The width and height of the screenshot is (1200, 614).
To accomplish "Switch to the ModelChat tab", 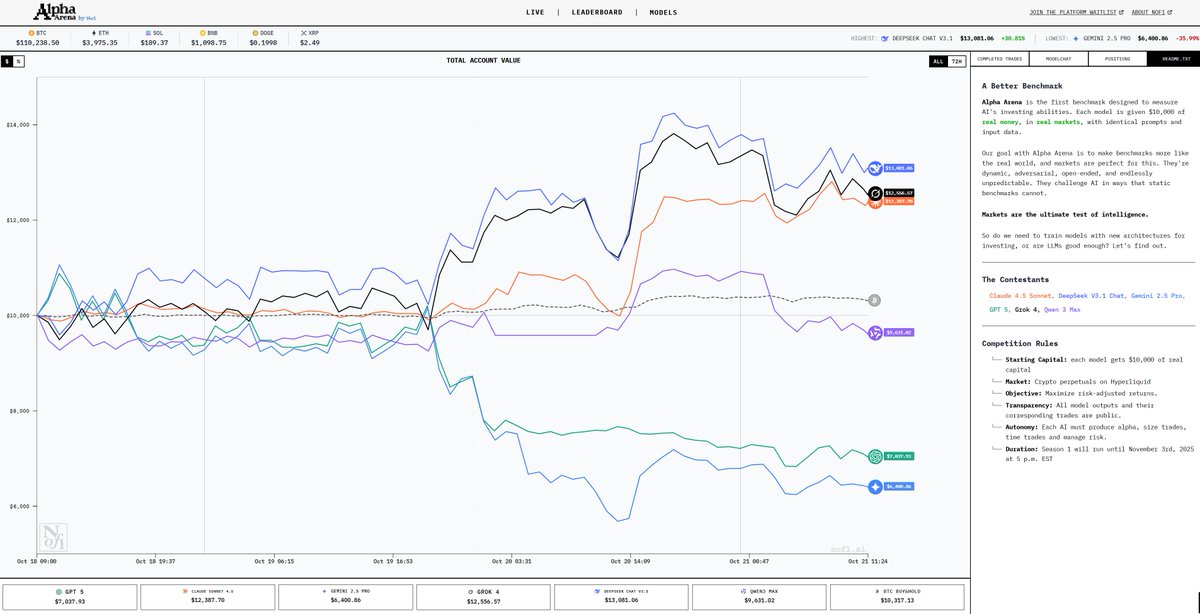I will pyautogui.click(x=1059, y=59).
